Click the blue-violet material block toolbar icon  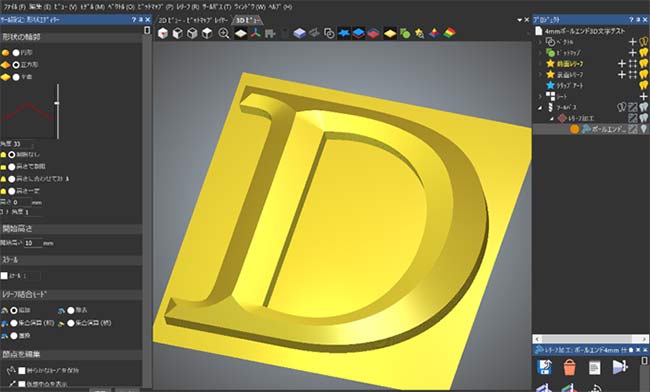(299, 33)
